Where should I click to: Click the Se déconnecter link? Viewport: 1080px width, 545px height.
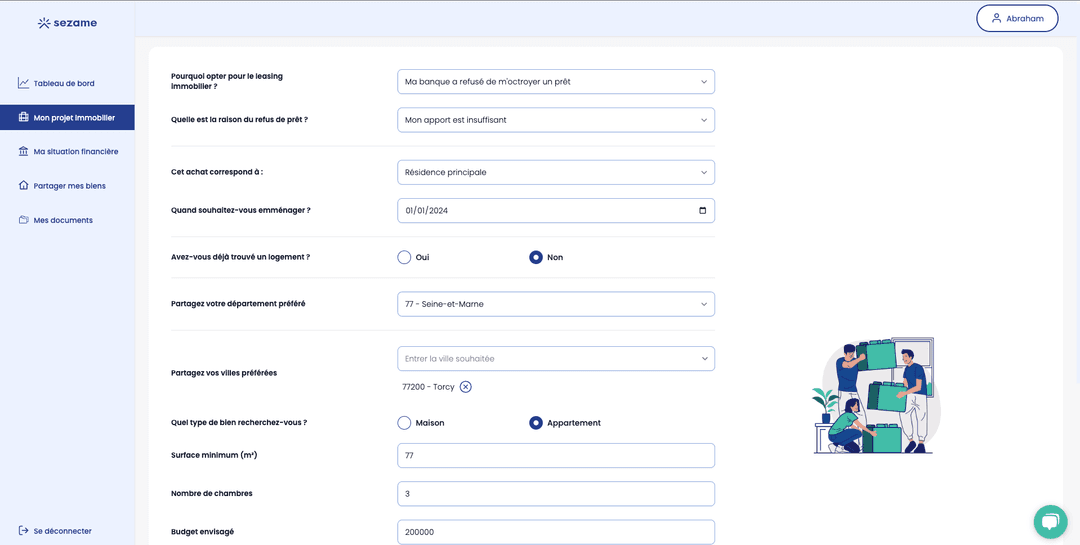pos(62,531)
